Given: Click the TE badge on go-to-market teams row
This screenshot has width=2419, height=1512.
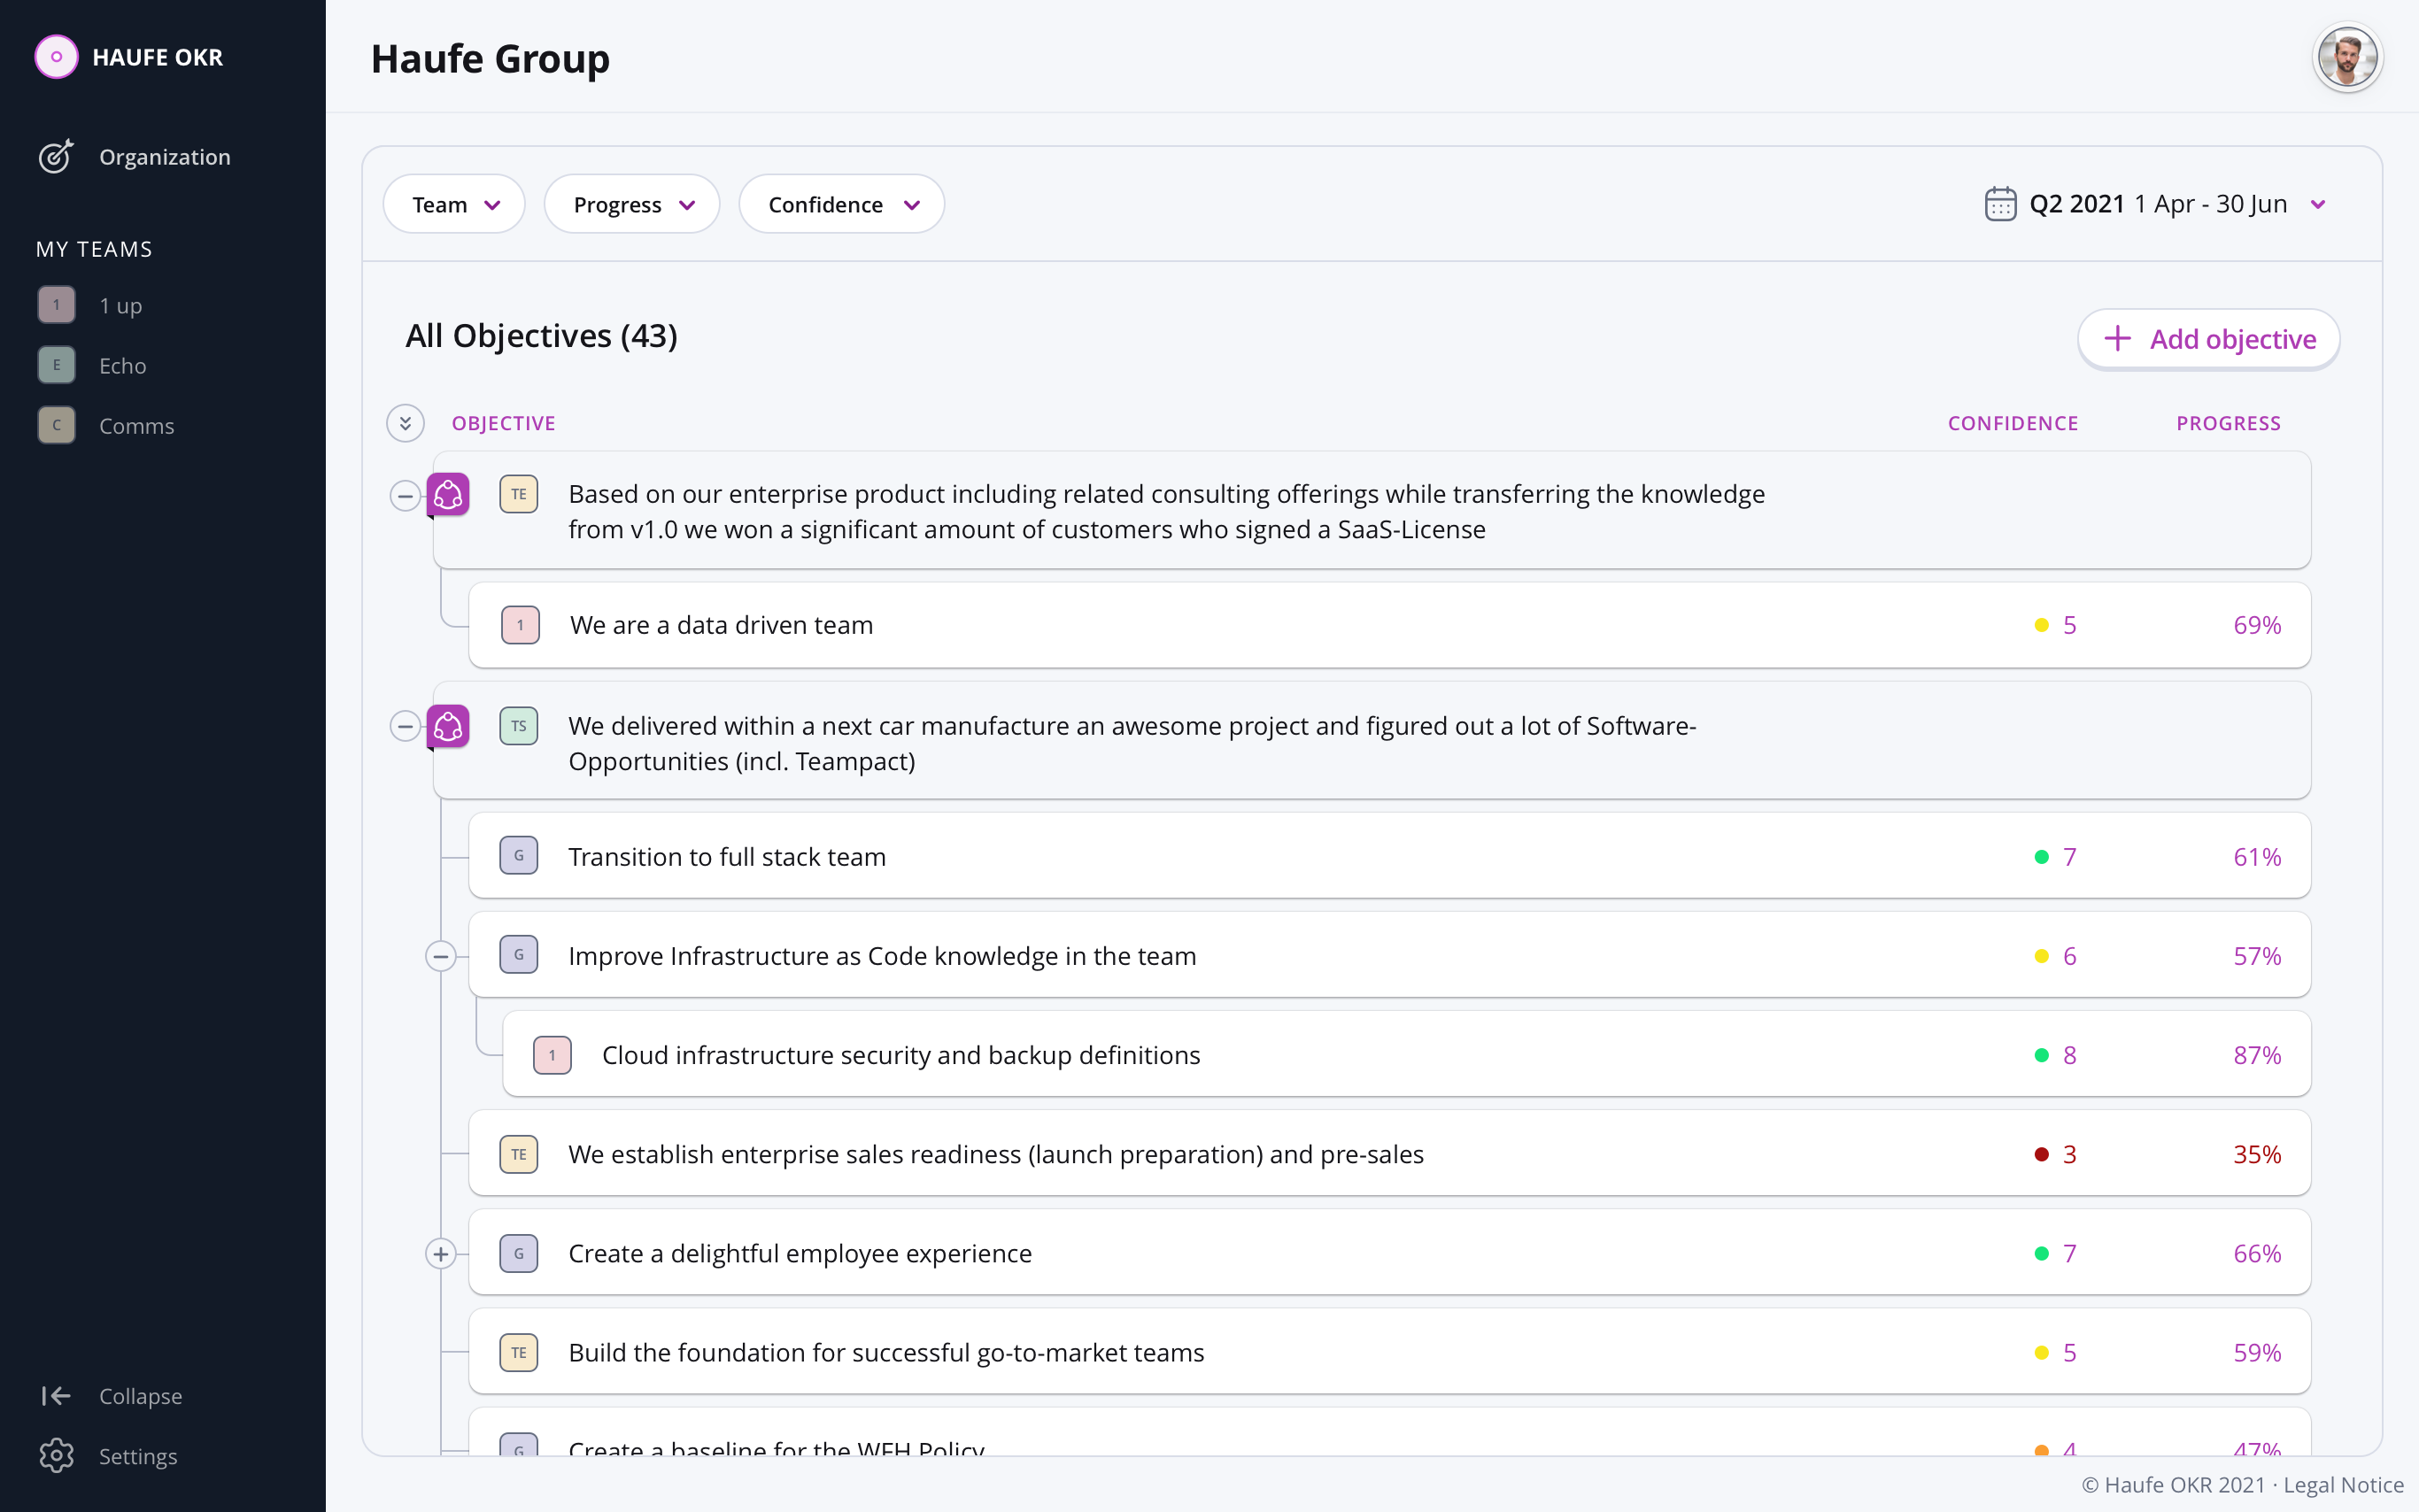Looking at the screenshot, I should click(x=519, y=1352).
